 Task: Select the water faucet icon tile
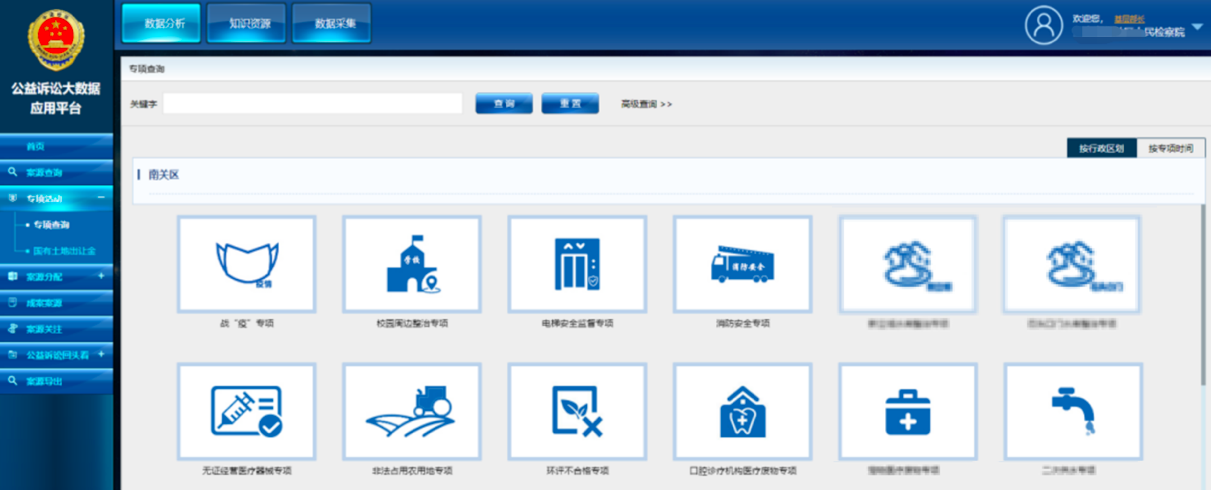[x=1073, y=411]
